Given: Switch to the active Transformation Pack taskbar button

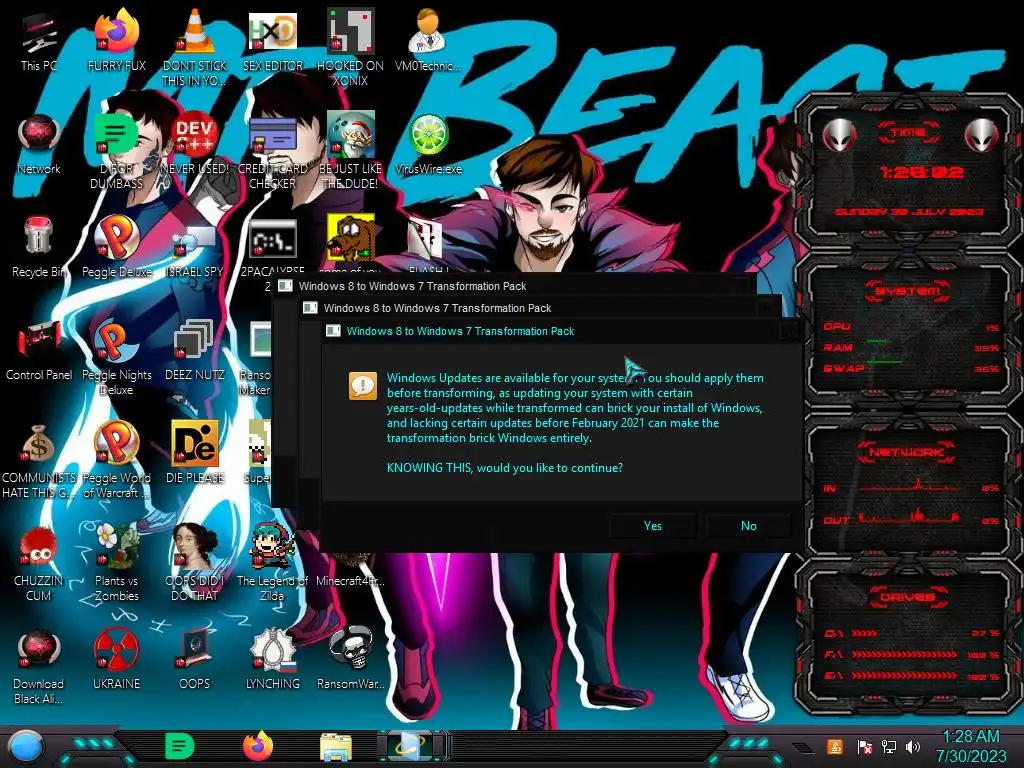Looking at the screenshot, I should (x=414, y=746).
